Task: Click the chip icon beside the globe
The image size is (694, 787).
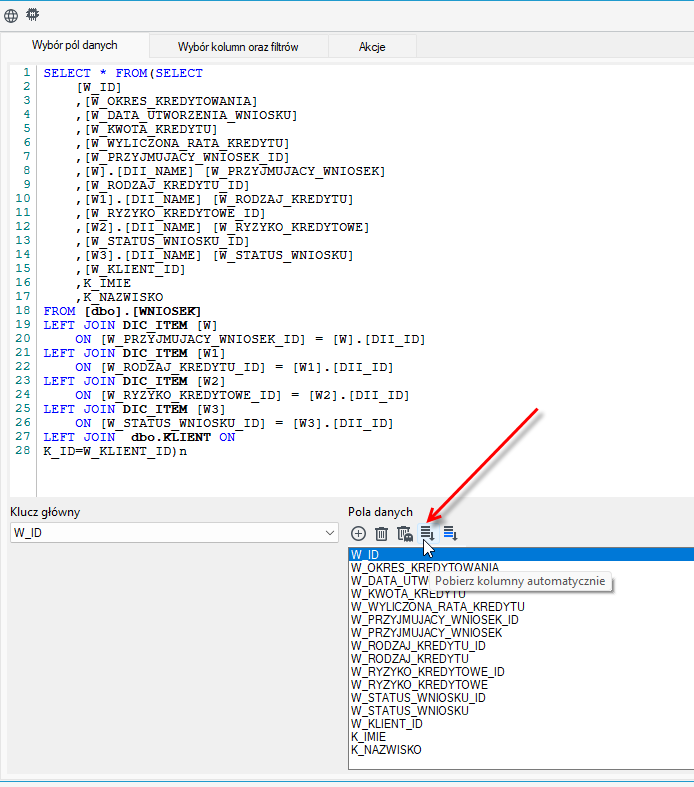Action: tap(33, 15)
